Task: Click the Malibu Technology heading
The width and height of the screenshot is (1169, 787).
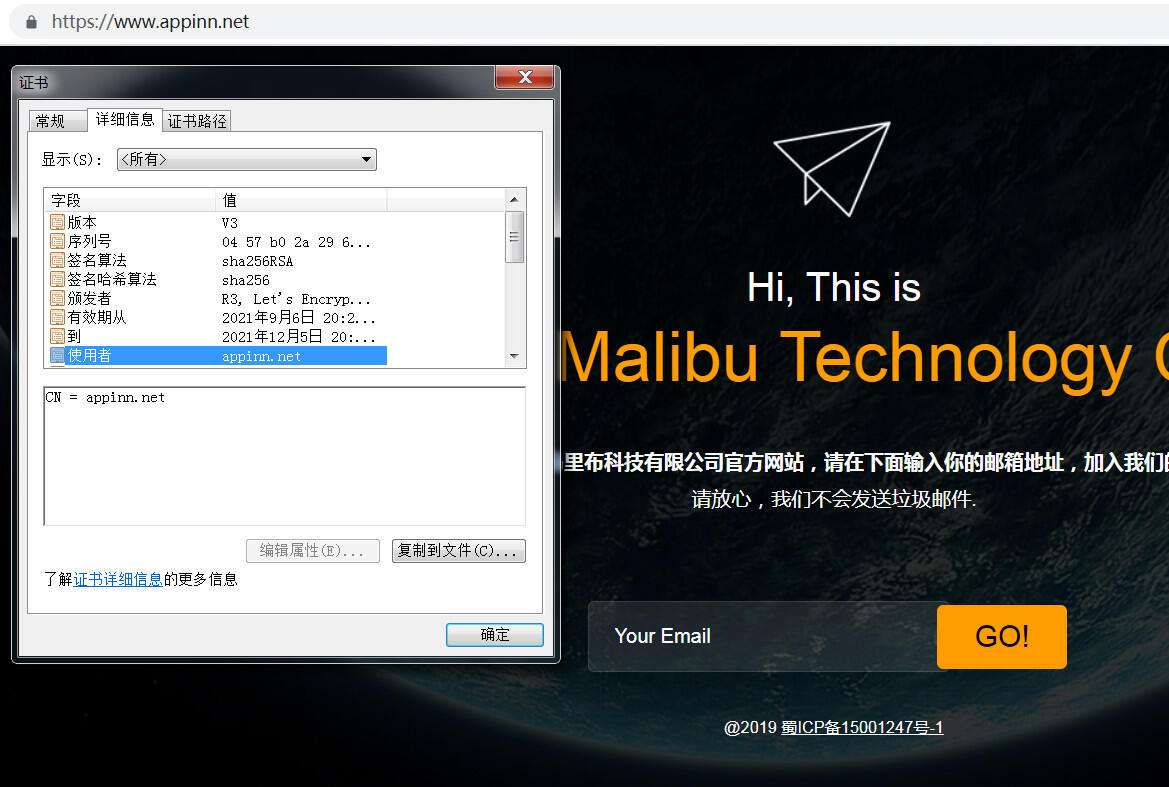Action: [864, 359]
